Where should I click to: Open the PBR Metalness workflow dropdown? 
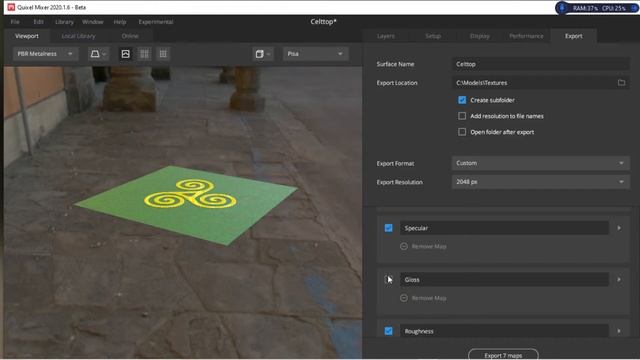pyautogui.click(x=45, y=54)
